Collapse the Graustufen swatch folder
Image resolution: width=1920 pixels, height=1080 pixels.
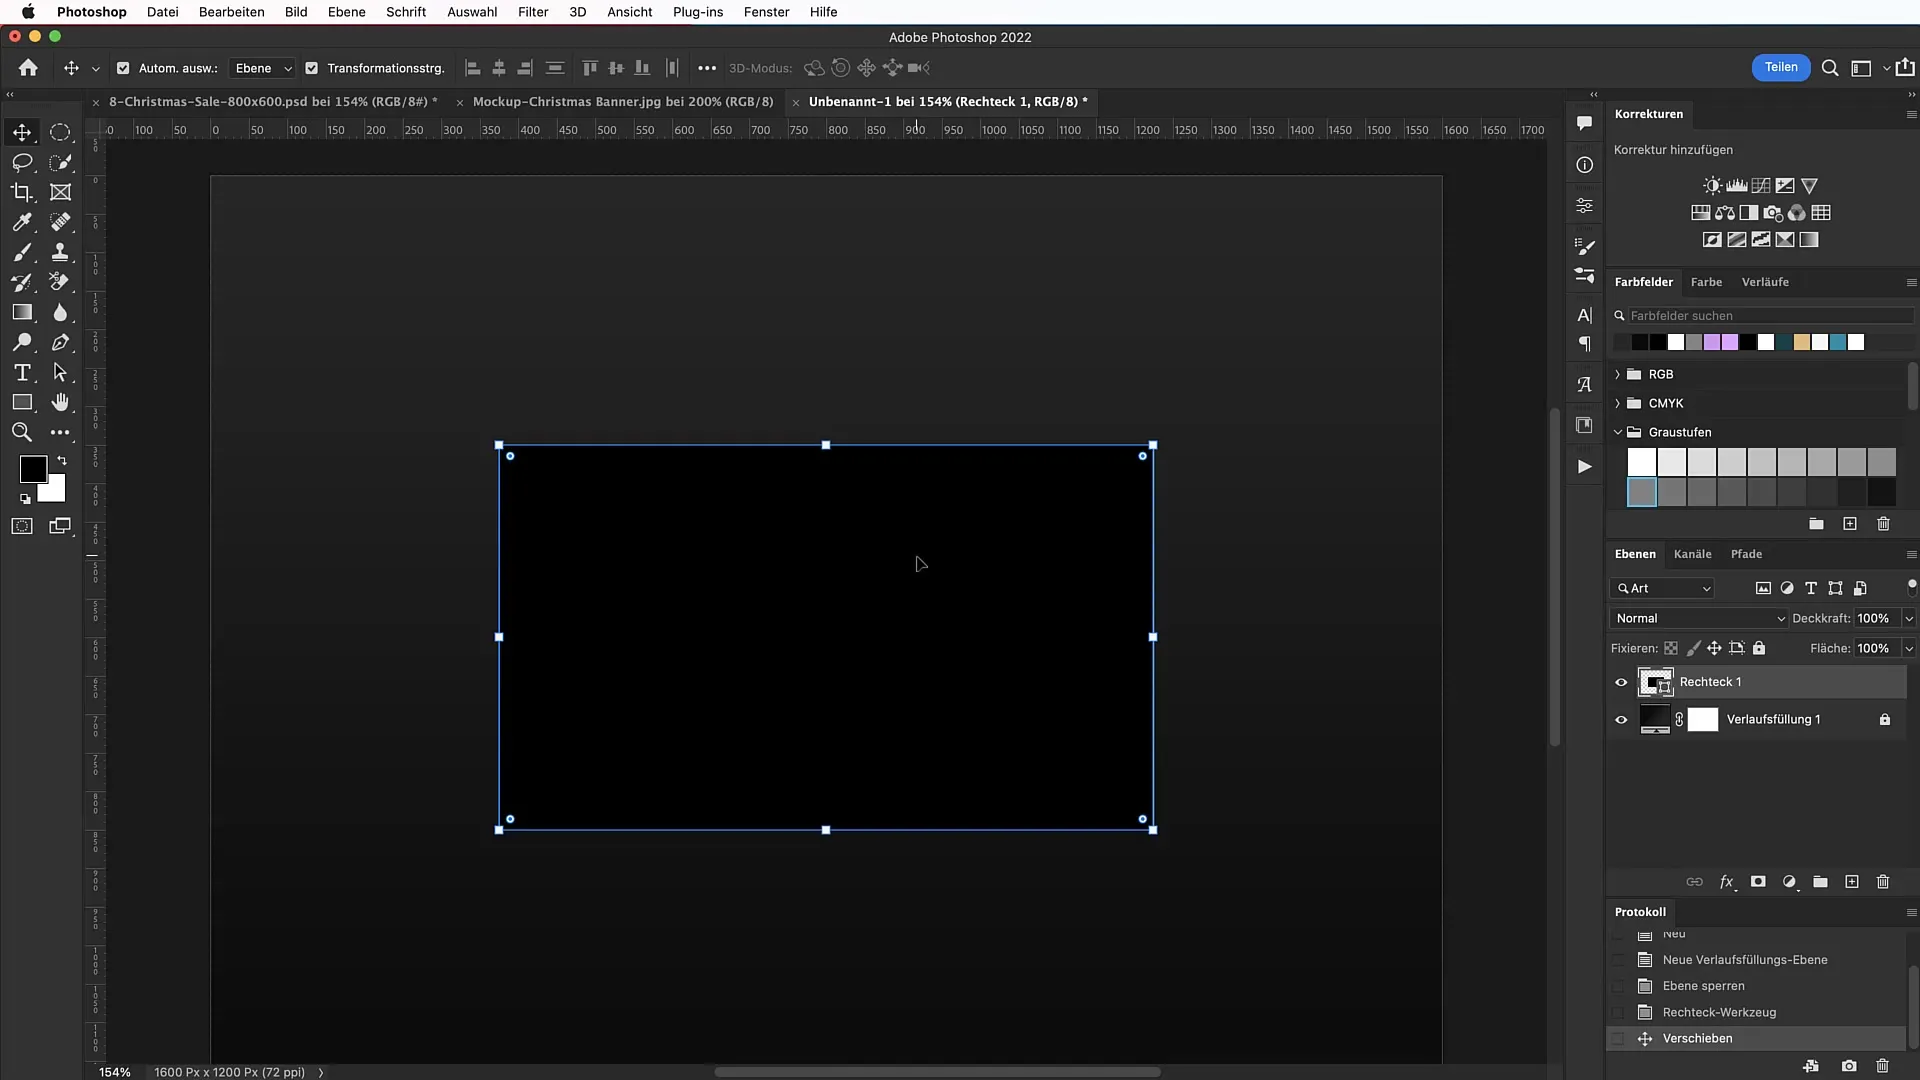tap(1617, 432)
